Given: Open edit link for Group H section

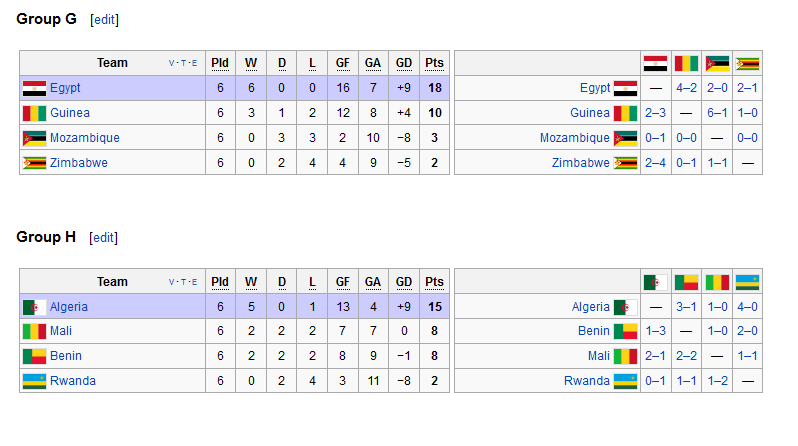Looking at the screenshot, I should 103,238.
